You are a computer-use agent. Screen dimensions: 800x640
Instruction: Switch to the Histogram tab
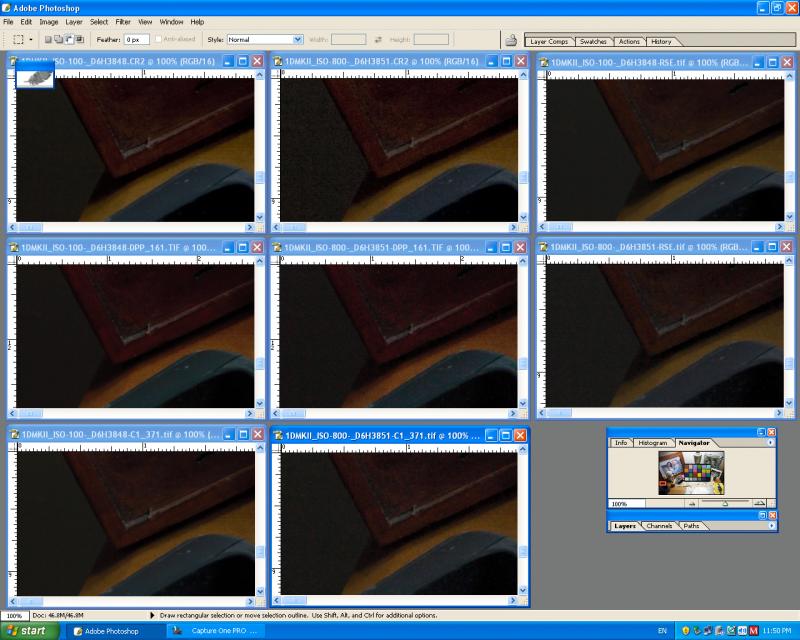[653, 442]
